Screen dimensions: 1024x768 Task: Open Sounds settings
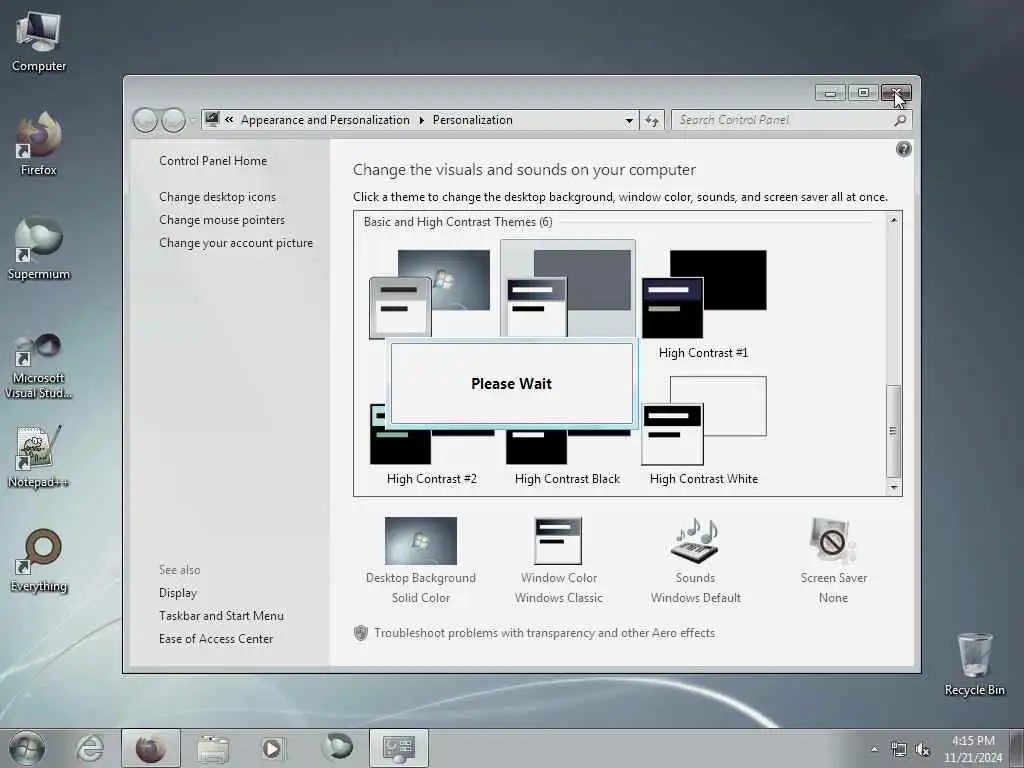[x=696, y=560]
